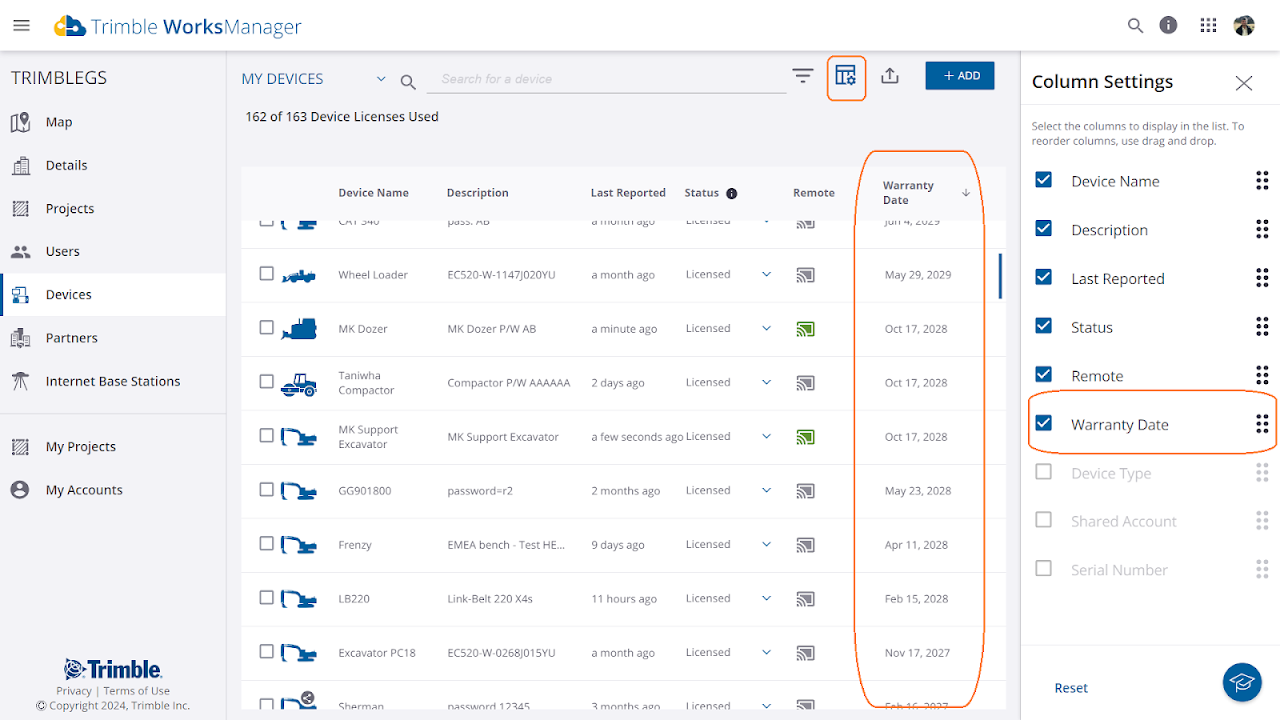
Task: Open the Privacy link
Action: pos(74,691)
